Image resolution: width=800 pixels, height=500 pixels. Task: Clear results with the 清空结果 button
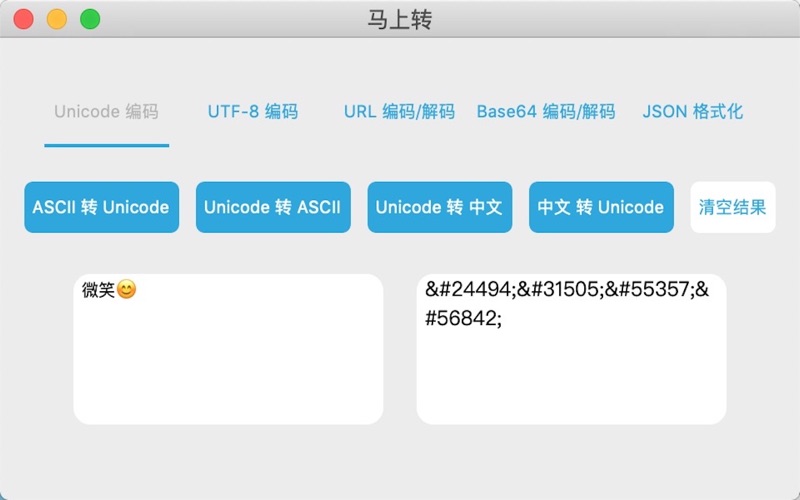733,207
